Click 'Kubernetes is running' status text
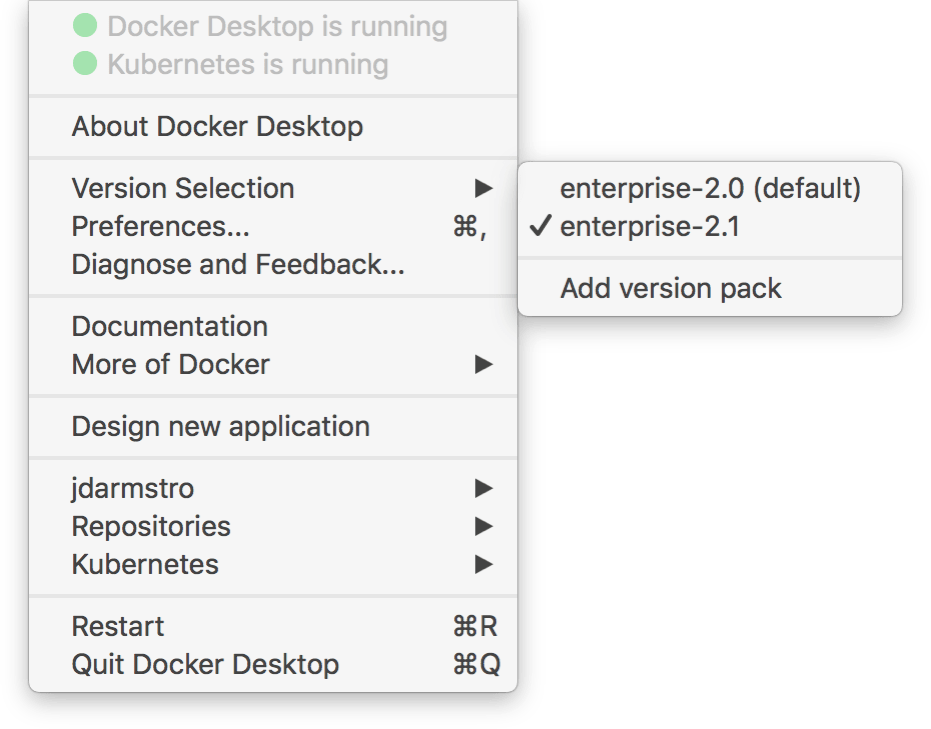 [x=248, y=65]
